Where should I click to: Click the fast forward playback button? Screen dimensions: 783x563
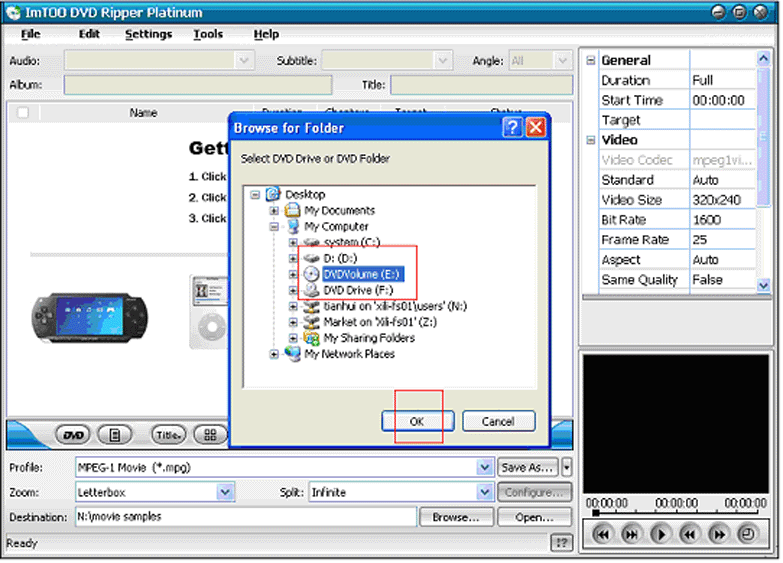pyautogui.click(x=719, y=537)
